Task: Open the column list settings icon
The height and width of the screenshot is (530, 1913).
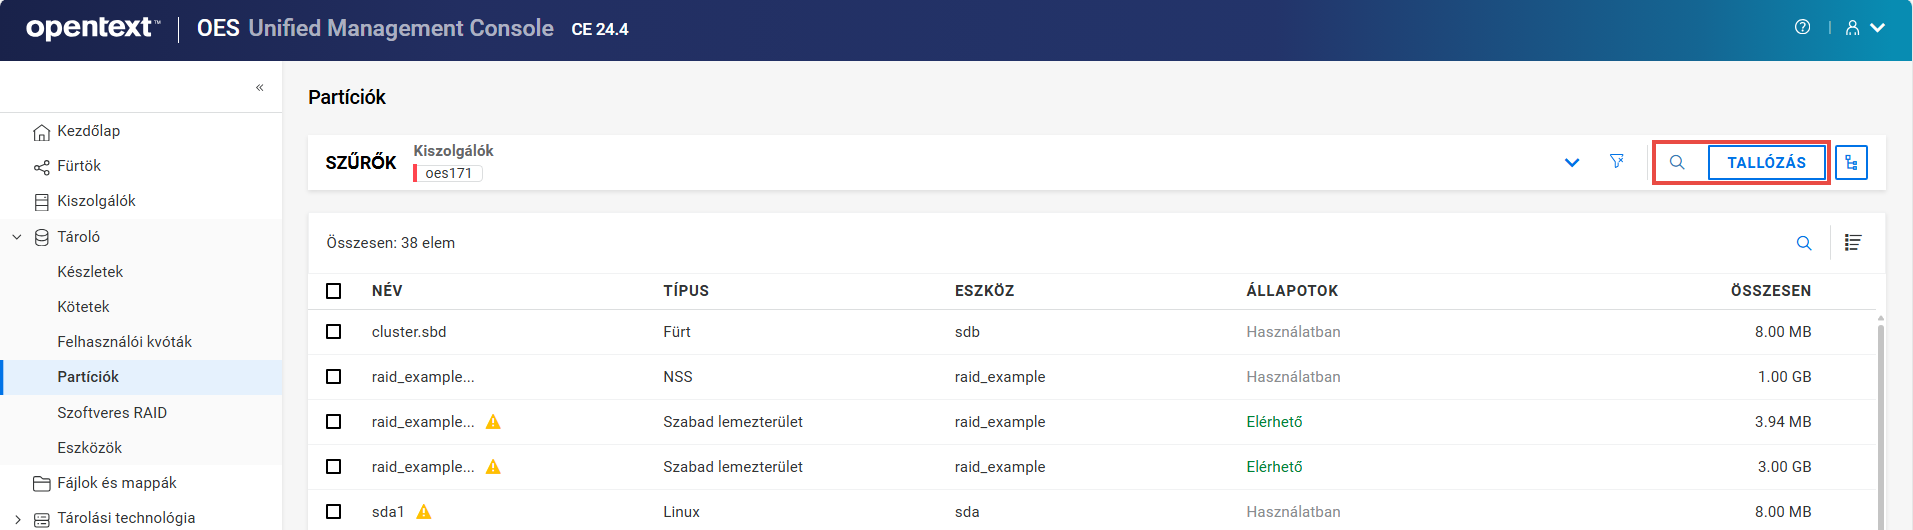Action: coord(1853,243)
